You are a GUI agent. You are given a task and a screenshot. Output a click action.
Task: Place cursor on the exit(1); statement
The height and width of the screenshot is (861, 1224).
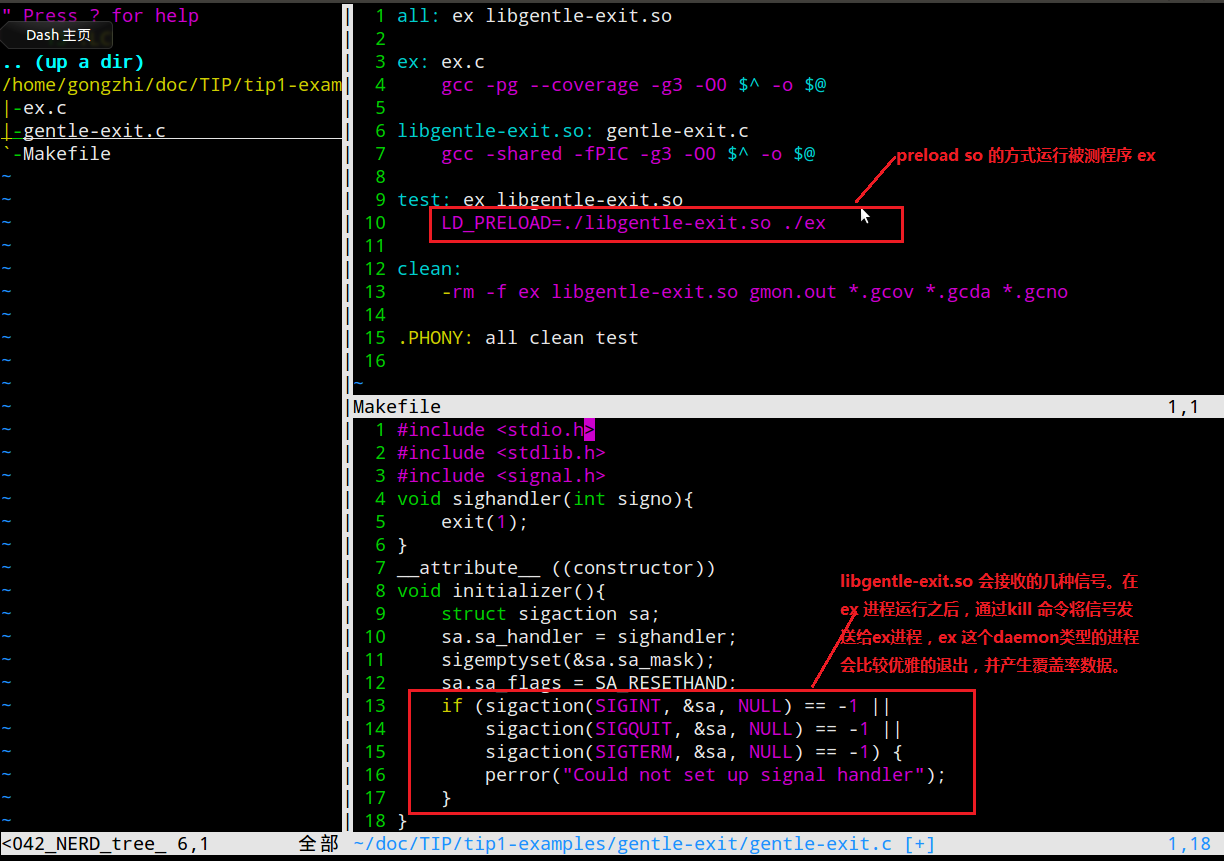tap(484, 522)
